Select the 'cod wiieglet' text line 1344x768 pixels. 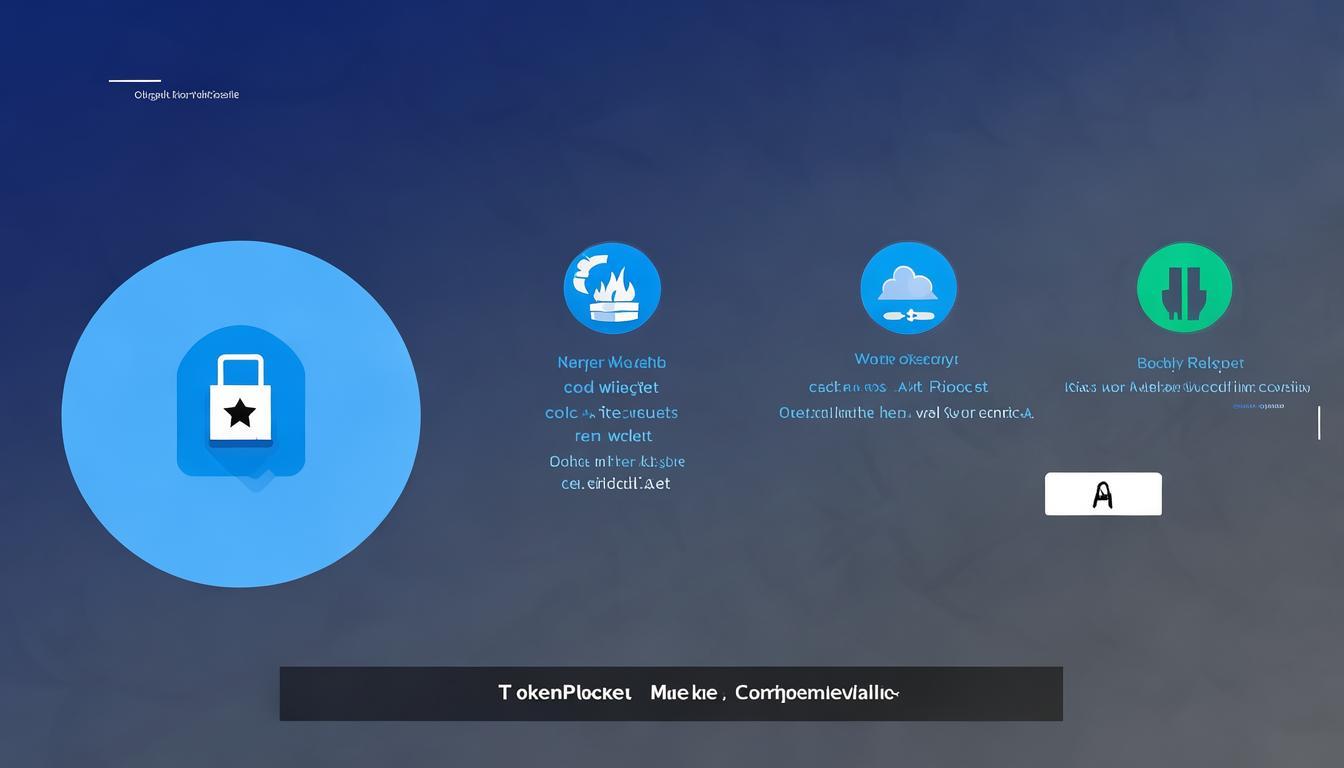click(x=611, y=388)
